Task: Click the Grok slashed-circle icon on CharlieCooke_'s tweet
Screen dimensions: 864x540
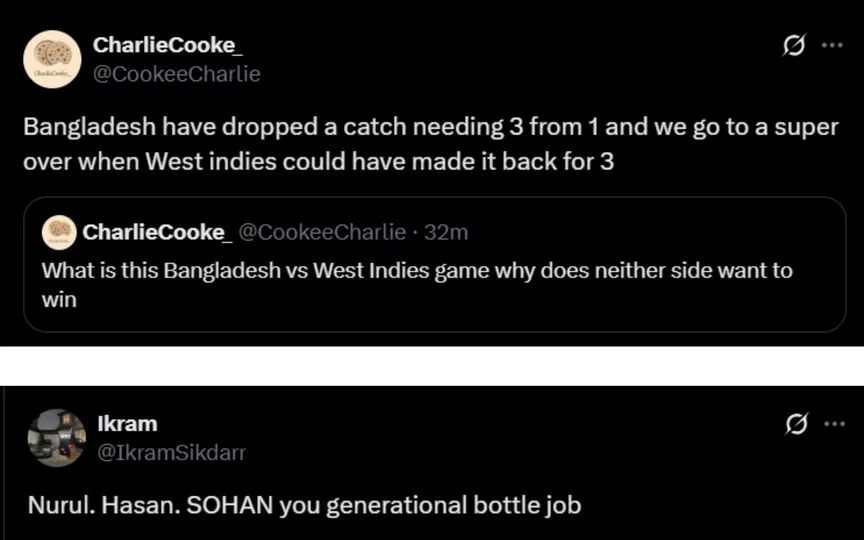Action: click(x=795, y=46)
